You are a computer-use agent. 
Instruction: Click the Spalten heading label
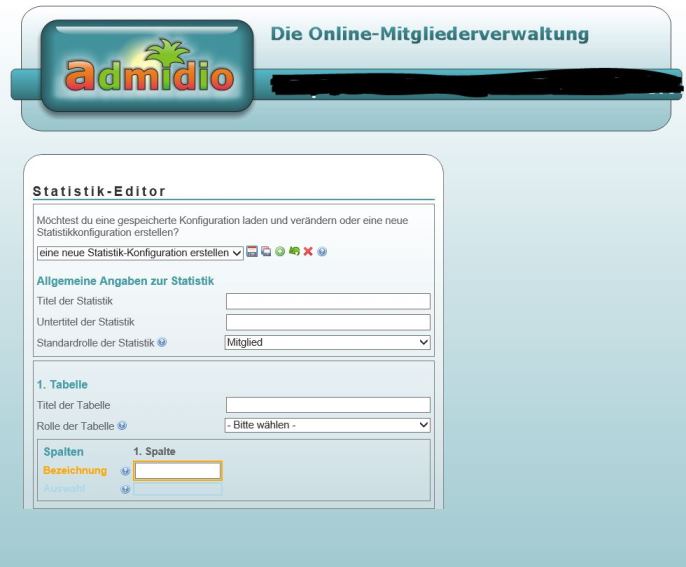pos(63,452)
